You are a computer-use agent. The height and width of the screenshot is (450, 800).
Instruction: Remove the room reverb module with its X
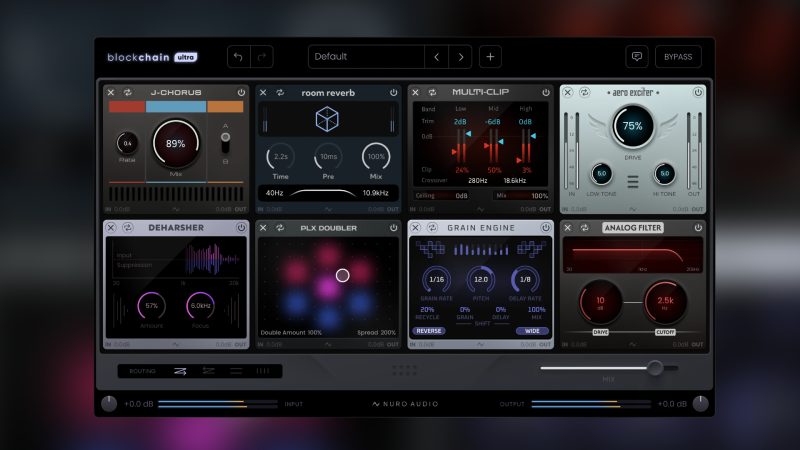[263, 92]
